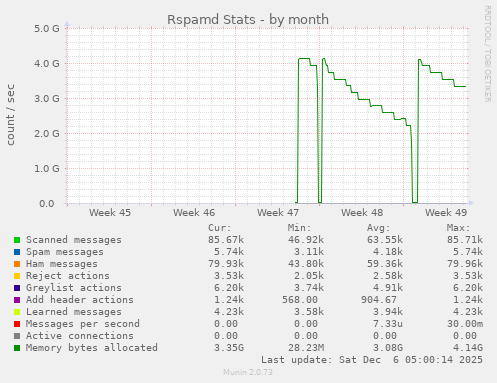Click the Scanned messages minimum 46.92k

tap(306, 240)
